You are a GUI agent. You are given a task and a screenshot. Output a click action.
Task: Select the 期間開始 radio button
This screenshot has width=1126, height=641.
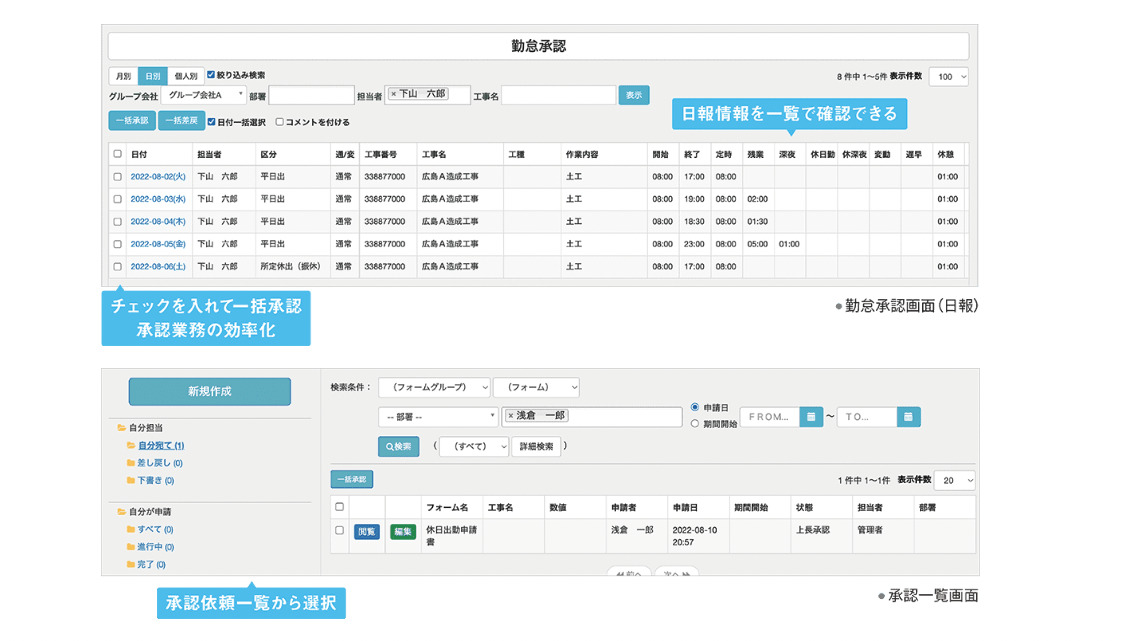click(694, 424)
